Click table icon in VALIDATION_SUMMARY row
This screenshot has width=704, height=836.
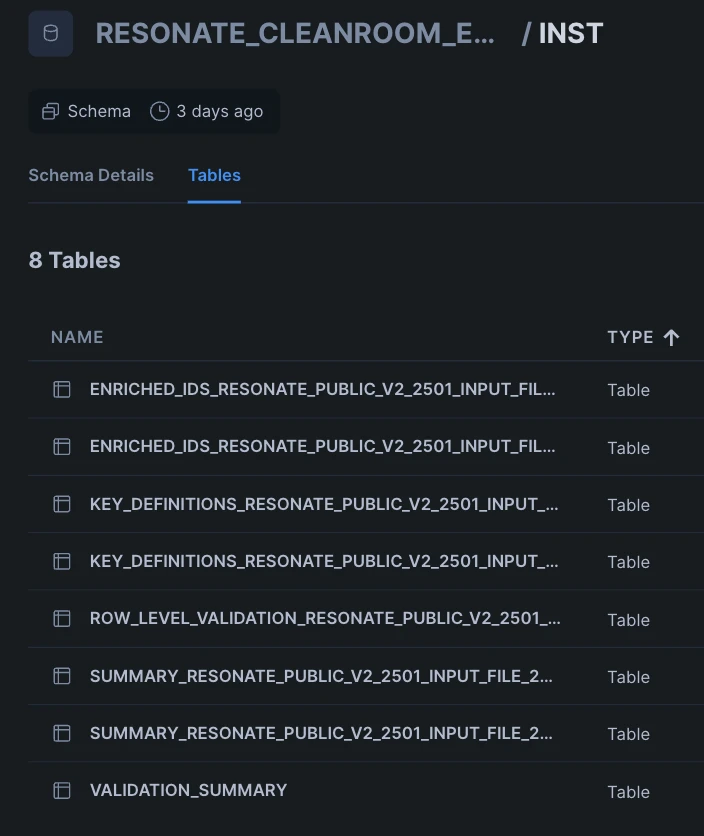point(62,790)
